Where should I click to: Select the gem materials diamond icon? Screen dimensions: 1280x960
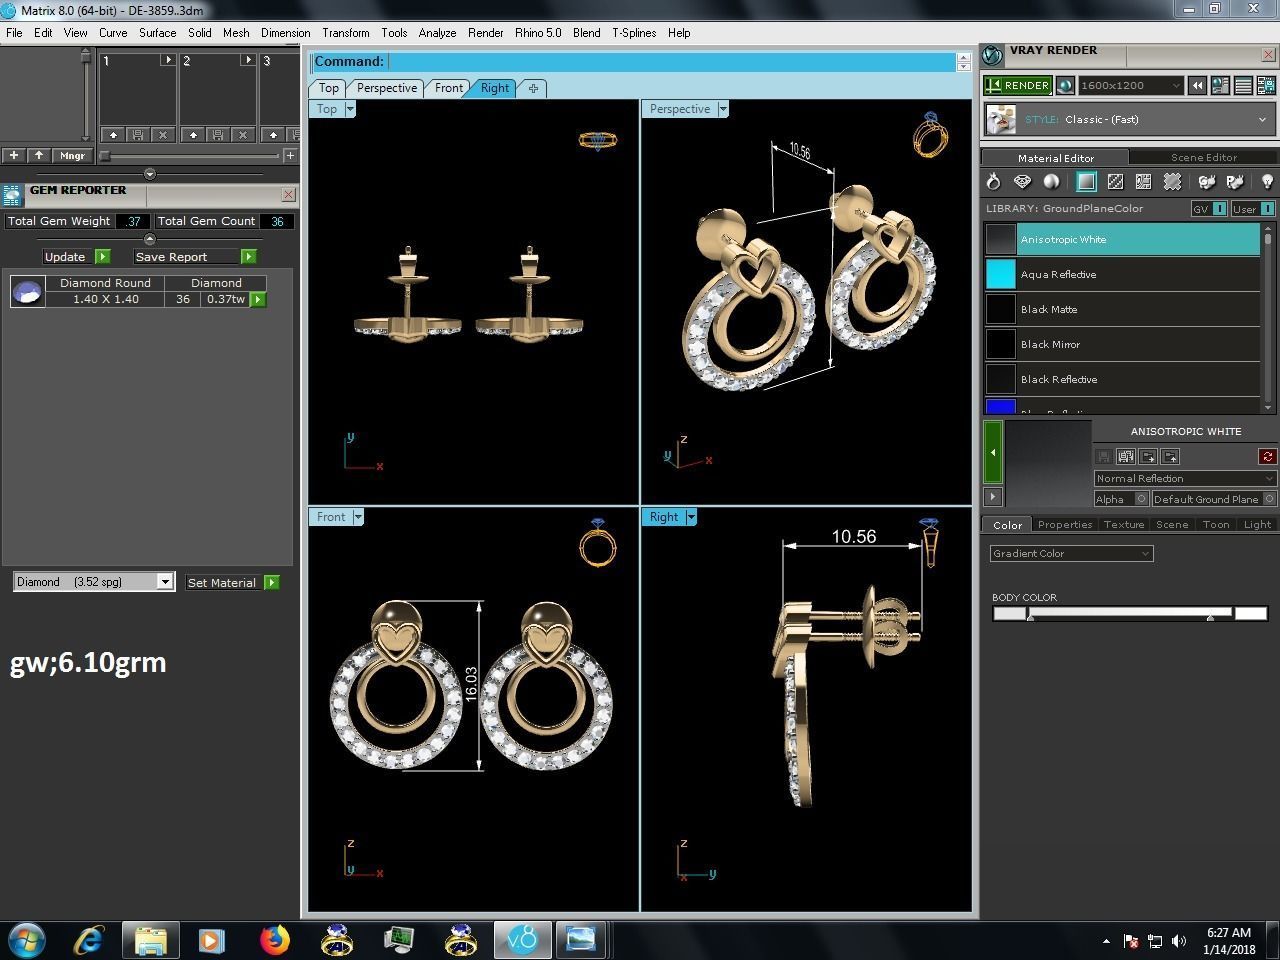[x=1022, y=181]
